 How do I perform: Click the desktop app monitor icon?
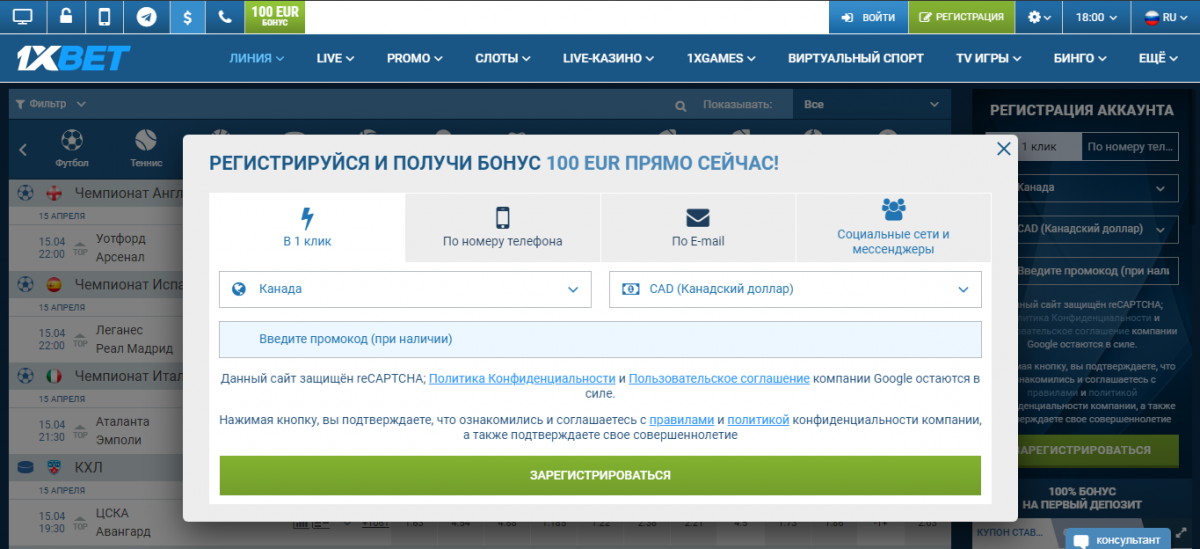pyautogui.click(x=23, y=17)
